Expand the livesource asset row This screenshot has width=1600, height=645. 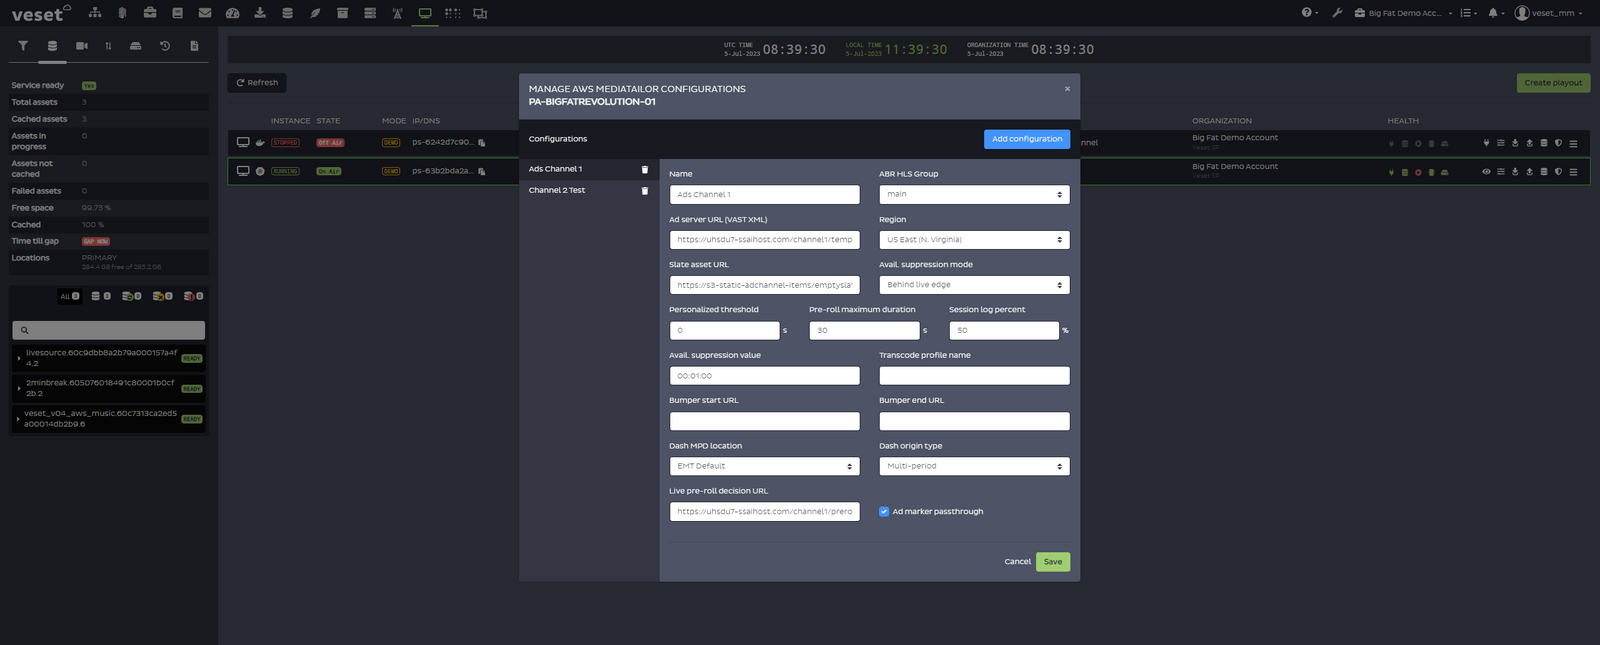tap(18, 358)
